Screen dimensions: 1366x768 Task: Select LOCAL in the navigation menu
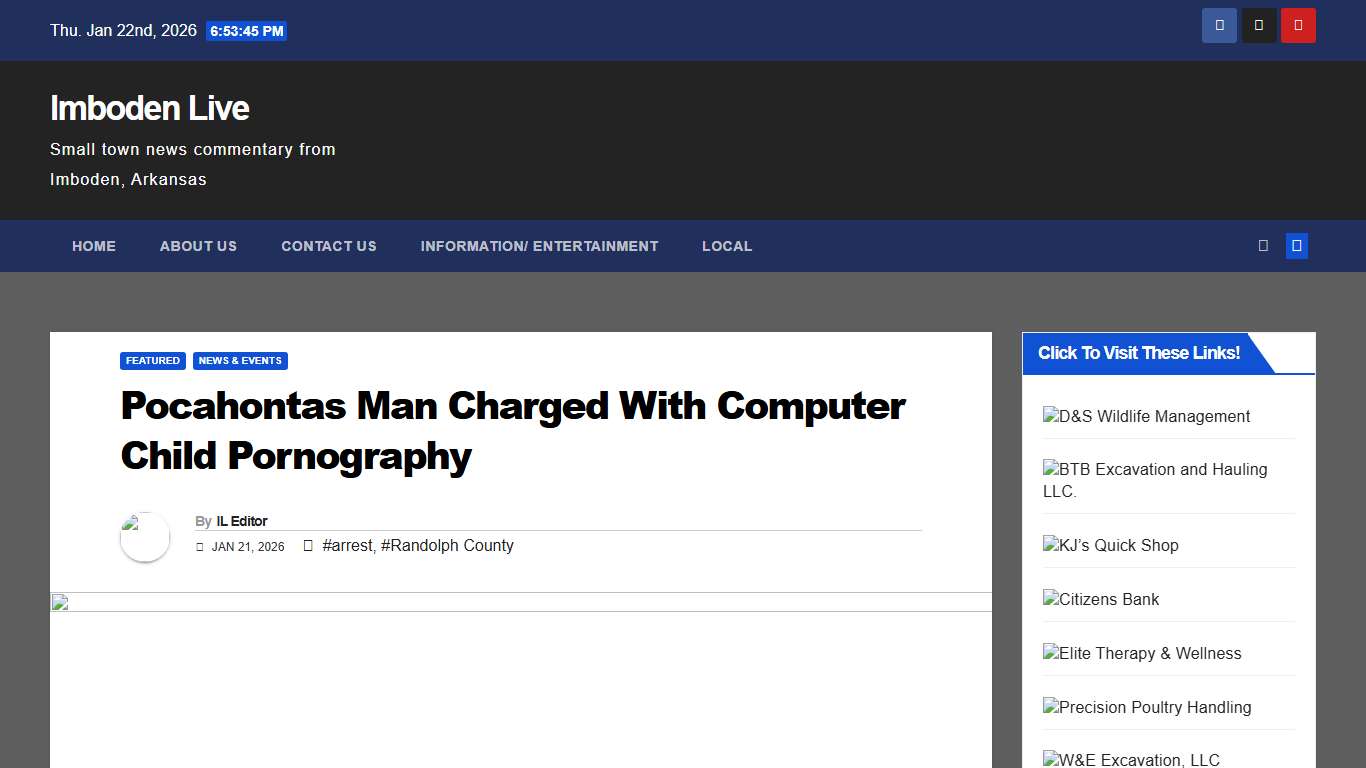click(727, 246)
